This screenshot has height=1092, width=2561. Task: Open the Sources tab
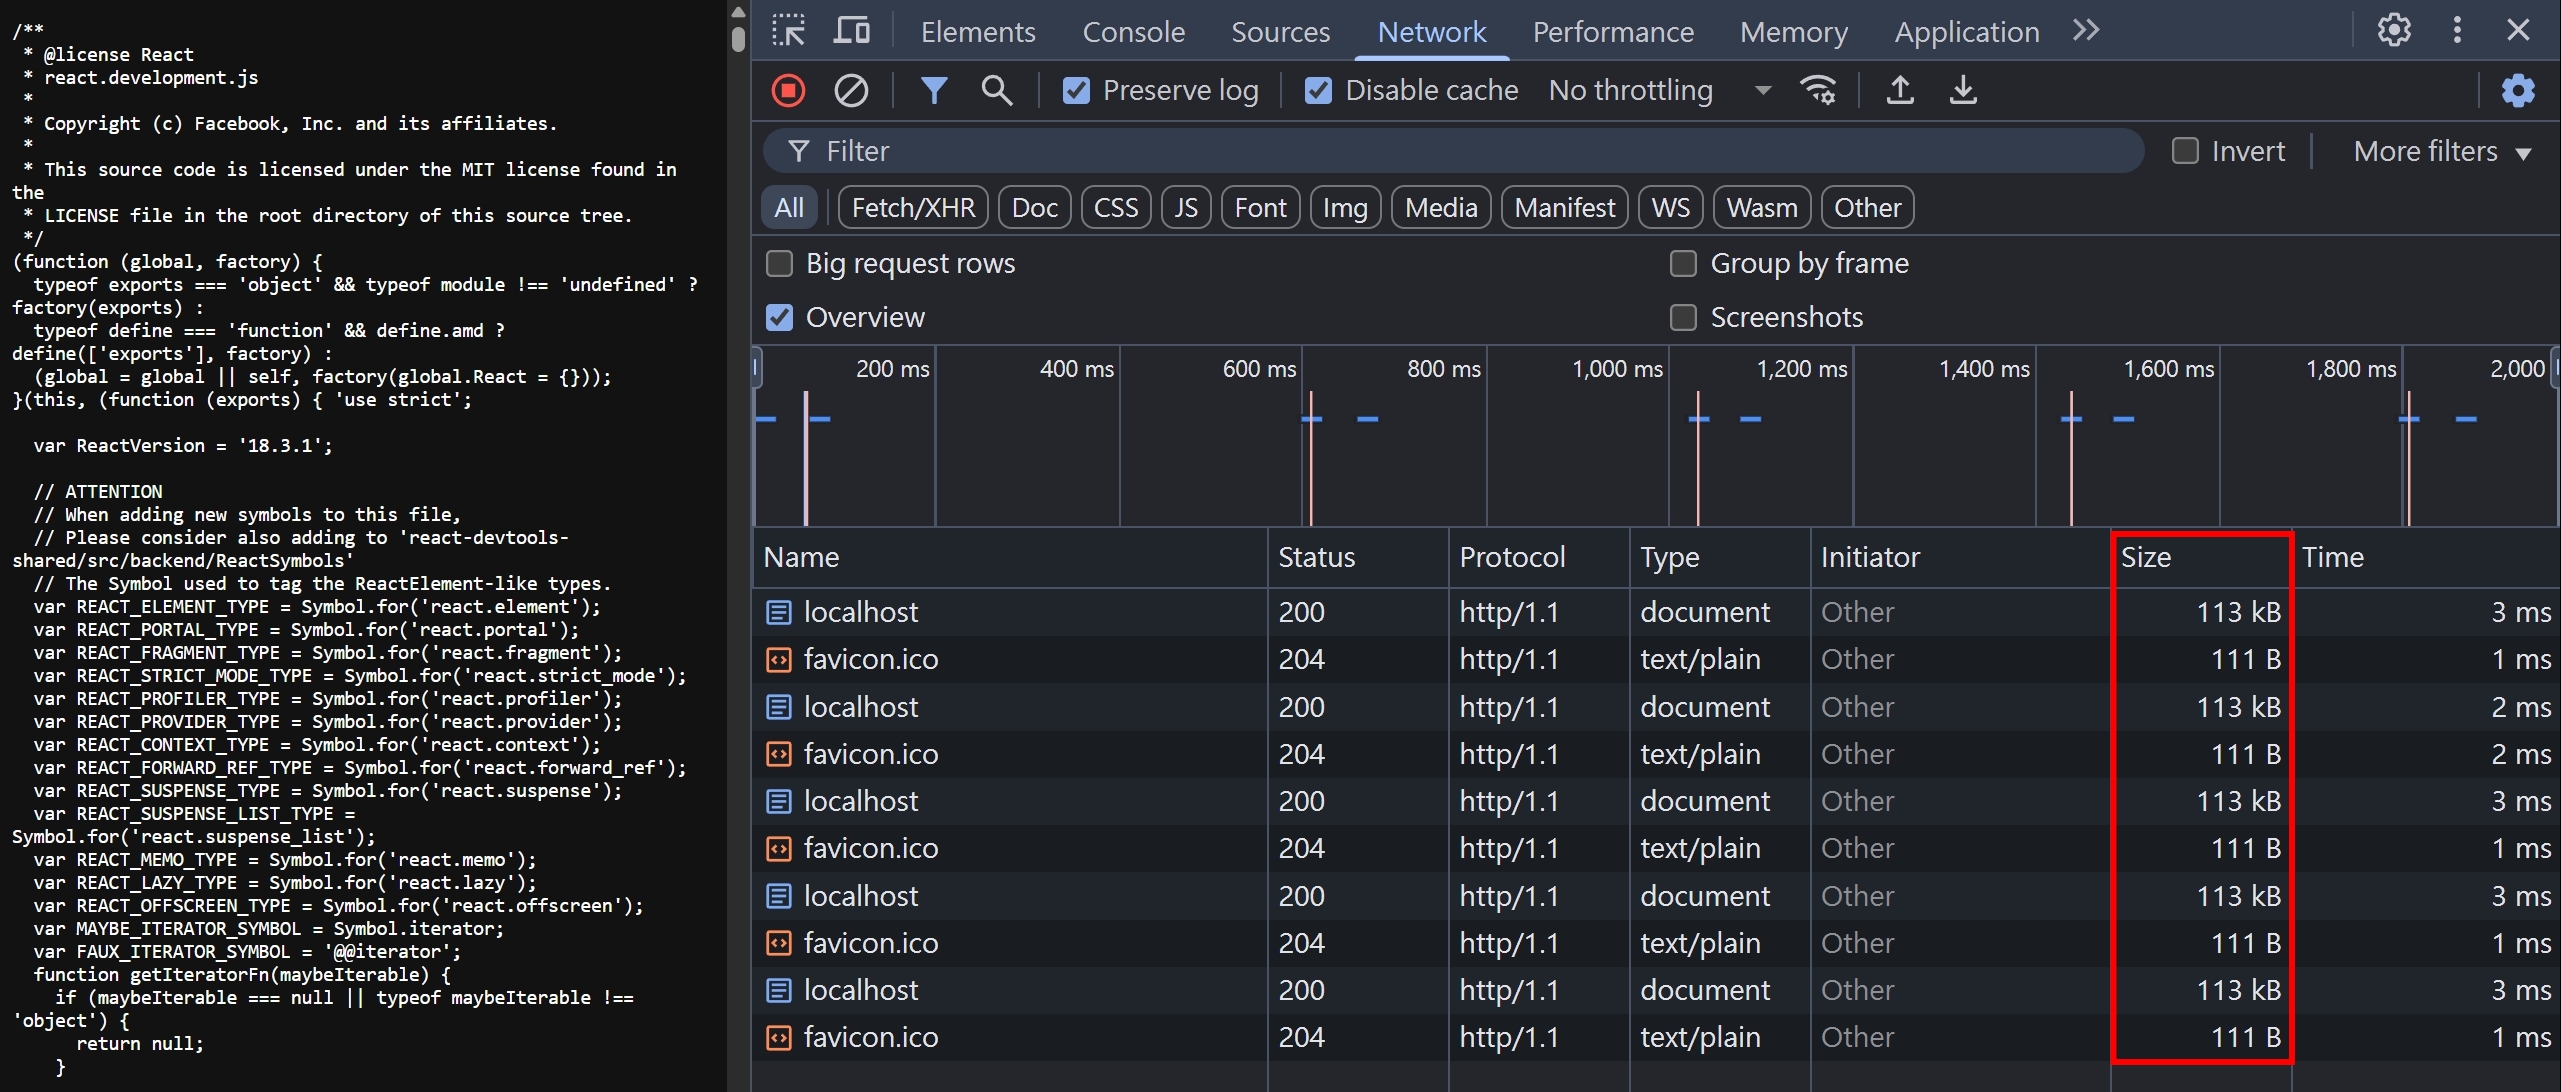pyautogui.click(x=1280, y=32)
